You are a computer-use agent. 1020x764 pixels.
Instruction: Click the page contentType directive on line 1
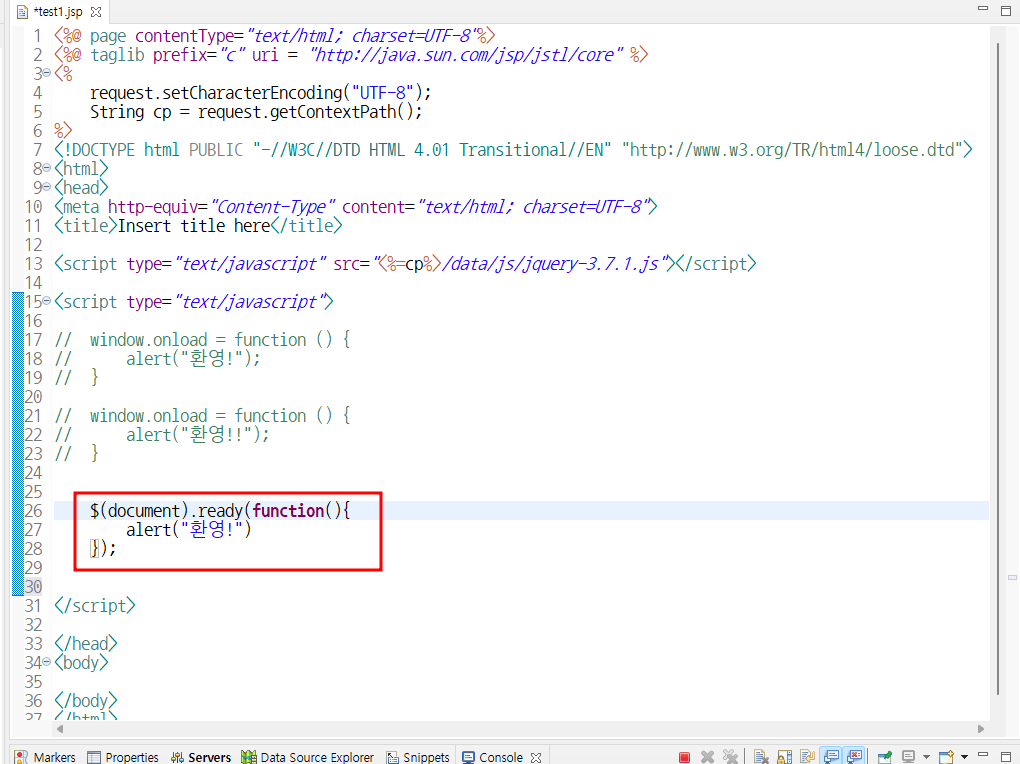coord(275,36)
